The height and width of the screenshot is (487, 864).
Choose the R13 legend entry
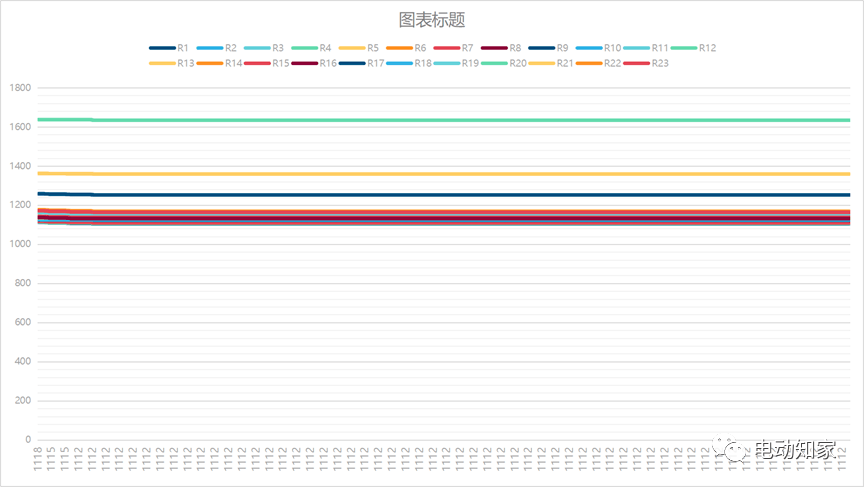pyautogui.click(x=171, y=63)
